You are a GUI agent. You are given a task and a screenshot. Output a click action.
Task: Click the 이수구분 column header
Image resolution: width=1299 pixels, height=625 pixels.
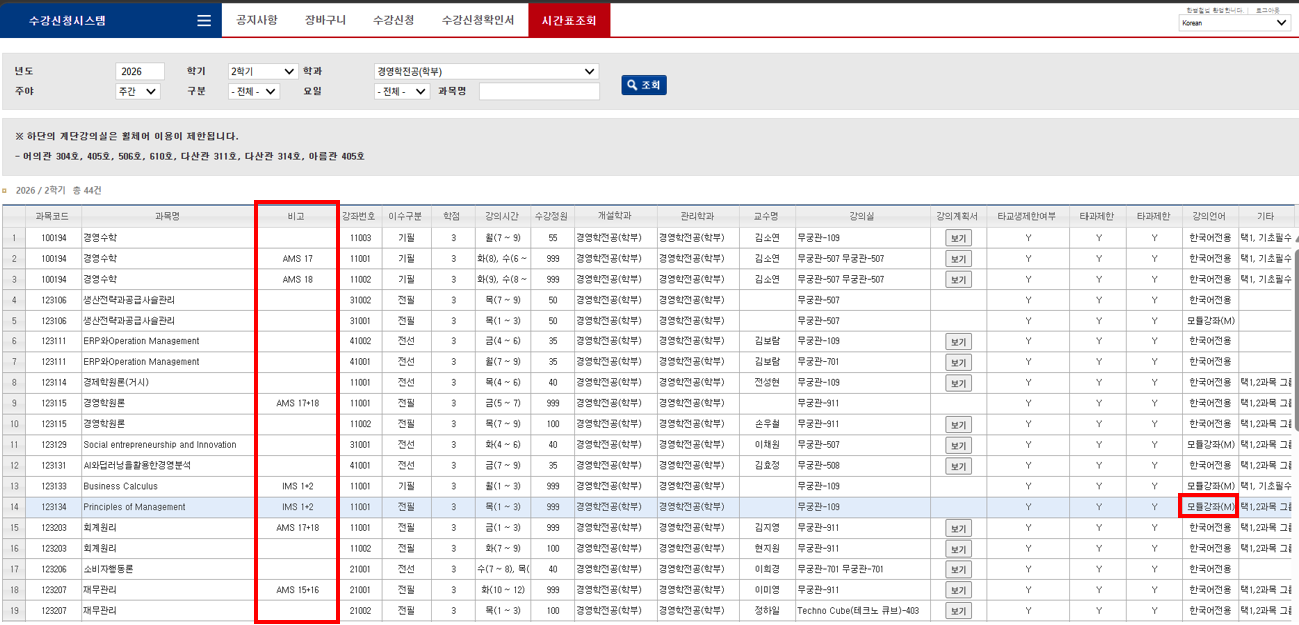pyautogui.click(x=406, y=216)
